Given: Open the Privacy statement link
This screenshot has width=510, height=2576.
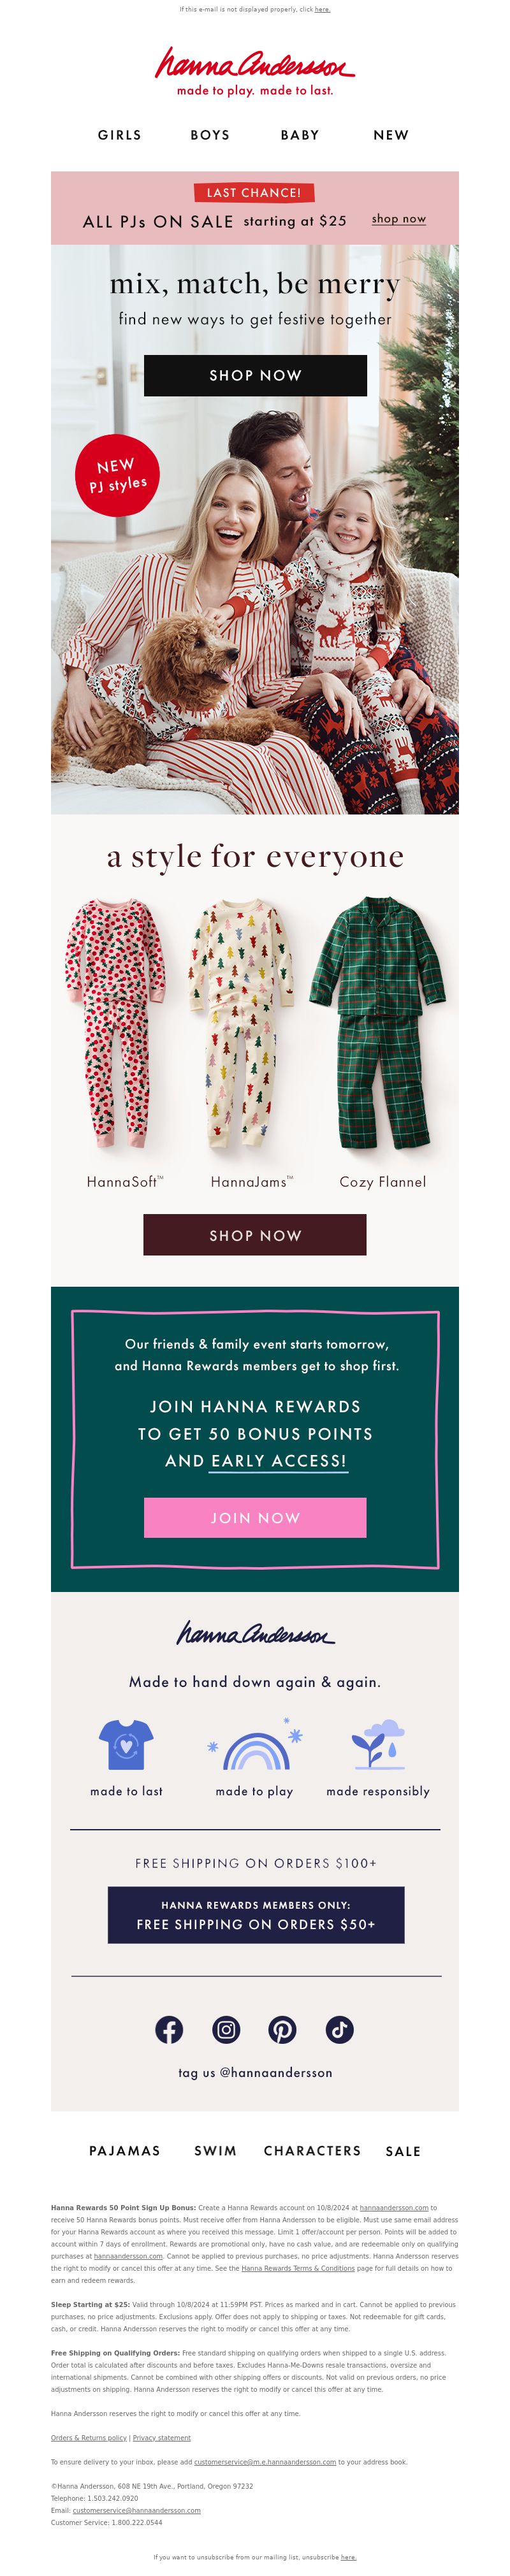Looking at the screenshot, I should [162, 2437].
